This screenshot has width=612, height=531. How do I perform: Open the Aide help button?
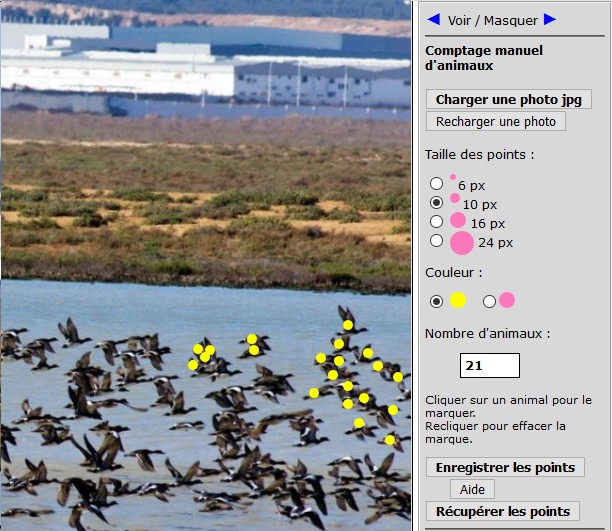pyautogui.click(x=472, y=489)
